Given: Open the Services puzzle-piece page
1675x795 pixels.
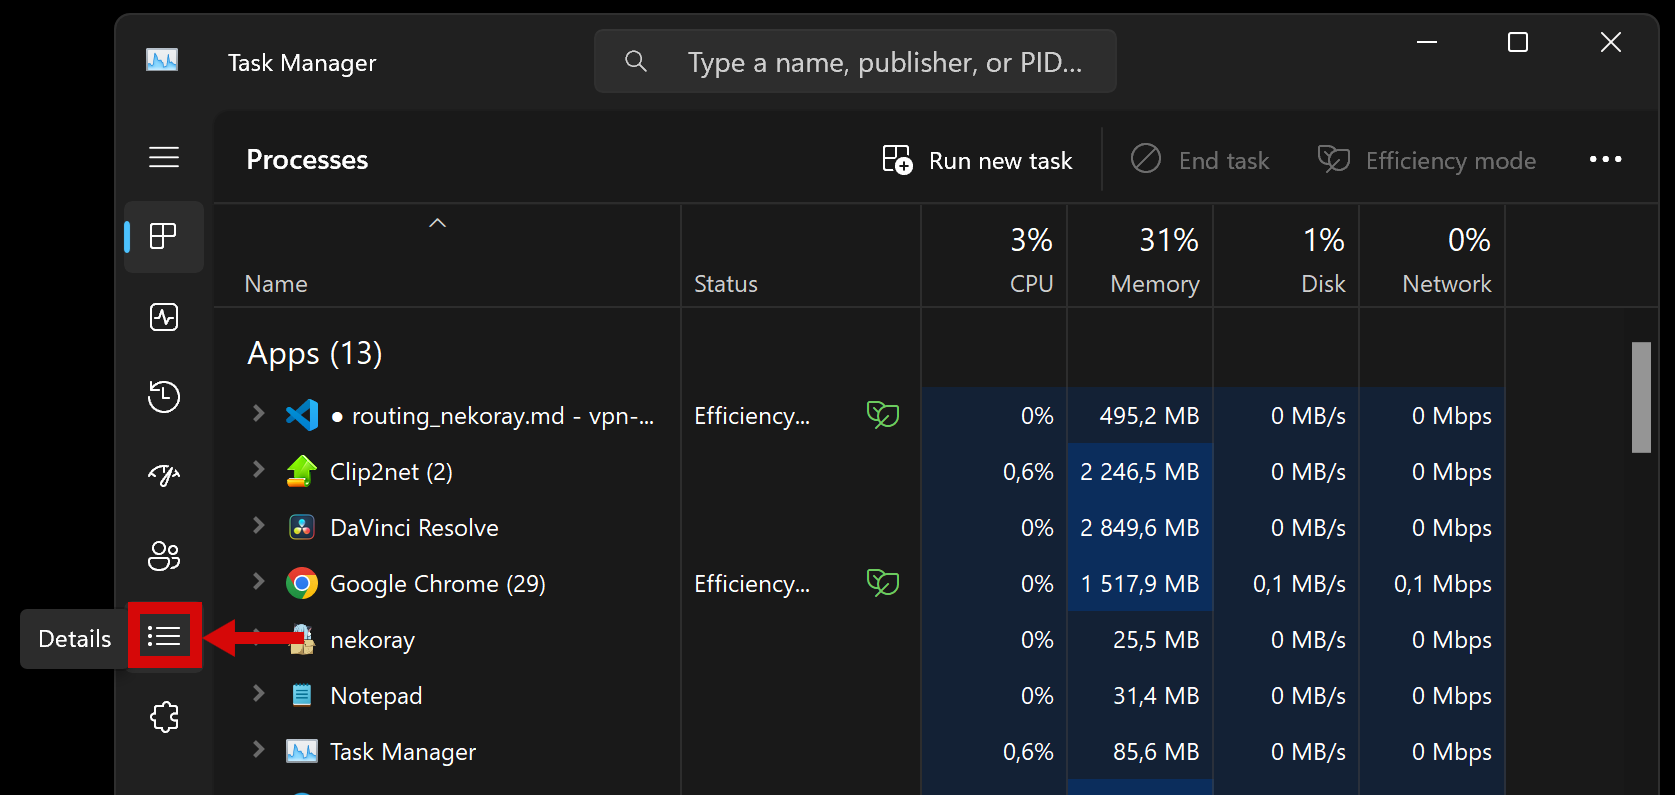Looking at the screenshot, I should click(x=164, y=716).
